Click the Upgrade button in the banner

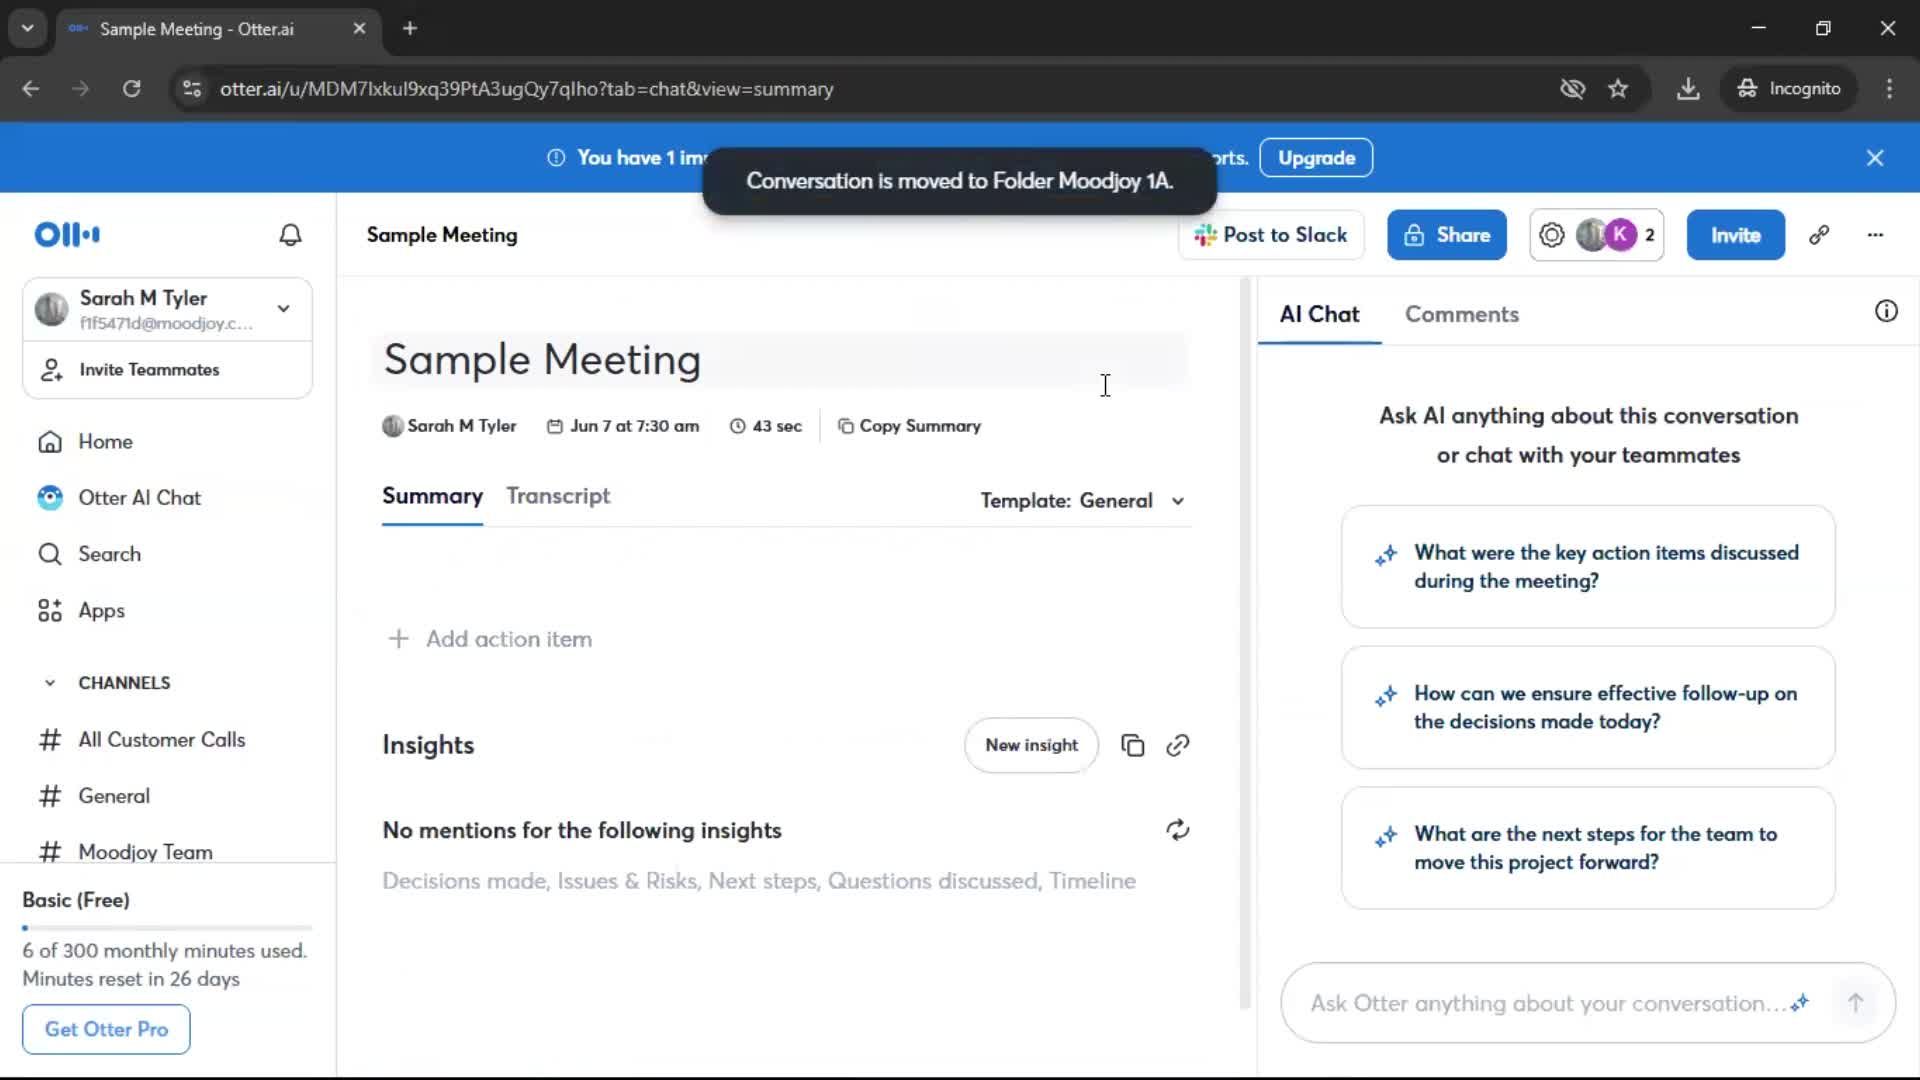point(1316,158)
